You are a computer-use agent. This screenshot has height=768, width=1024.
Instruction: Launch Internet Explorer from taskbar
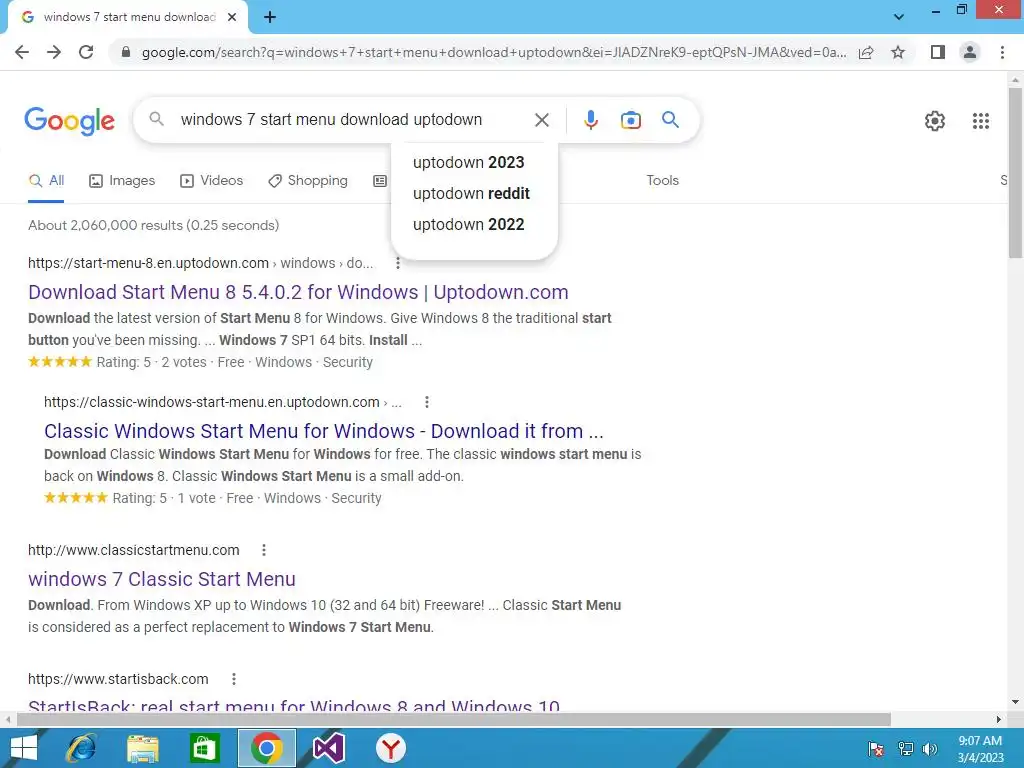81,748
